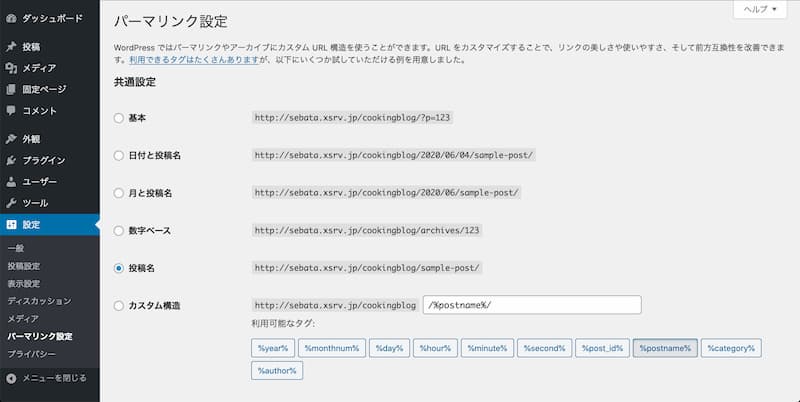This screenshot has width=800, height=402.
Task: Open プライバシー submenu item
Action: click(32, 354)
